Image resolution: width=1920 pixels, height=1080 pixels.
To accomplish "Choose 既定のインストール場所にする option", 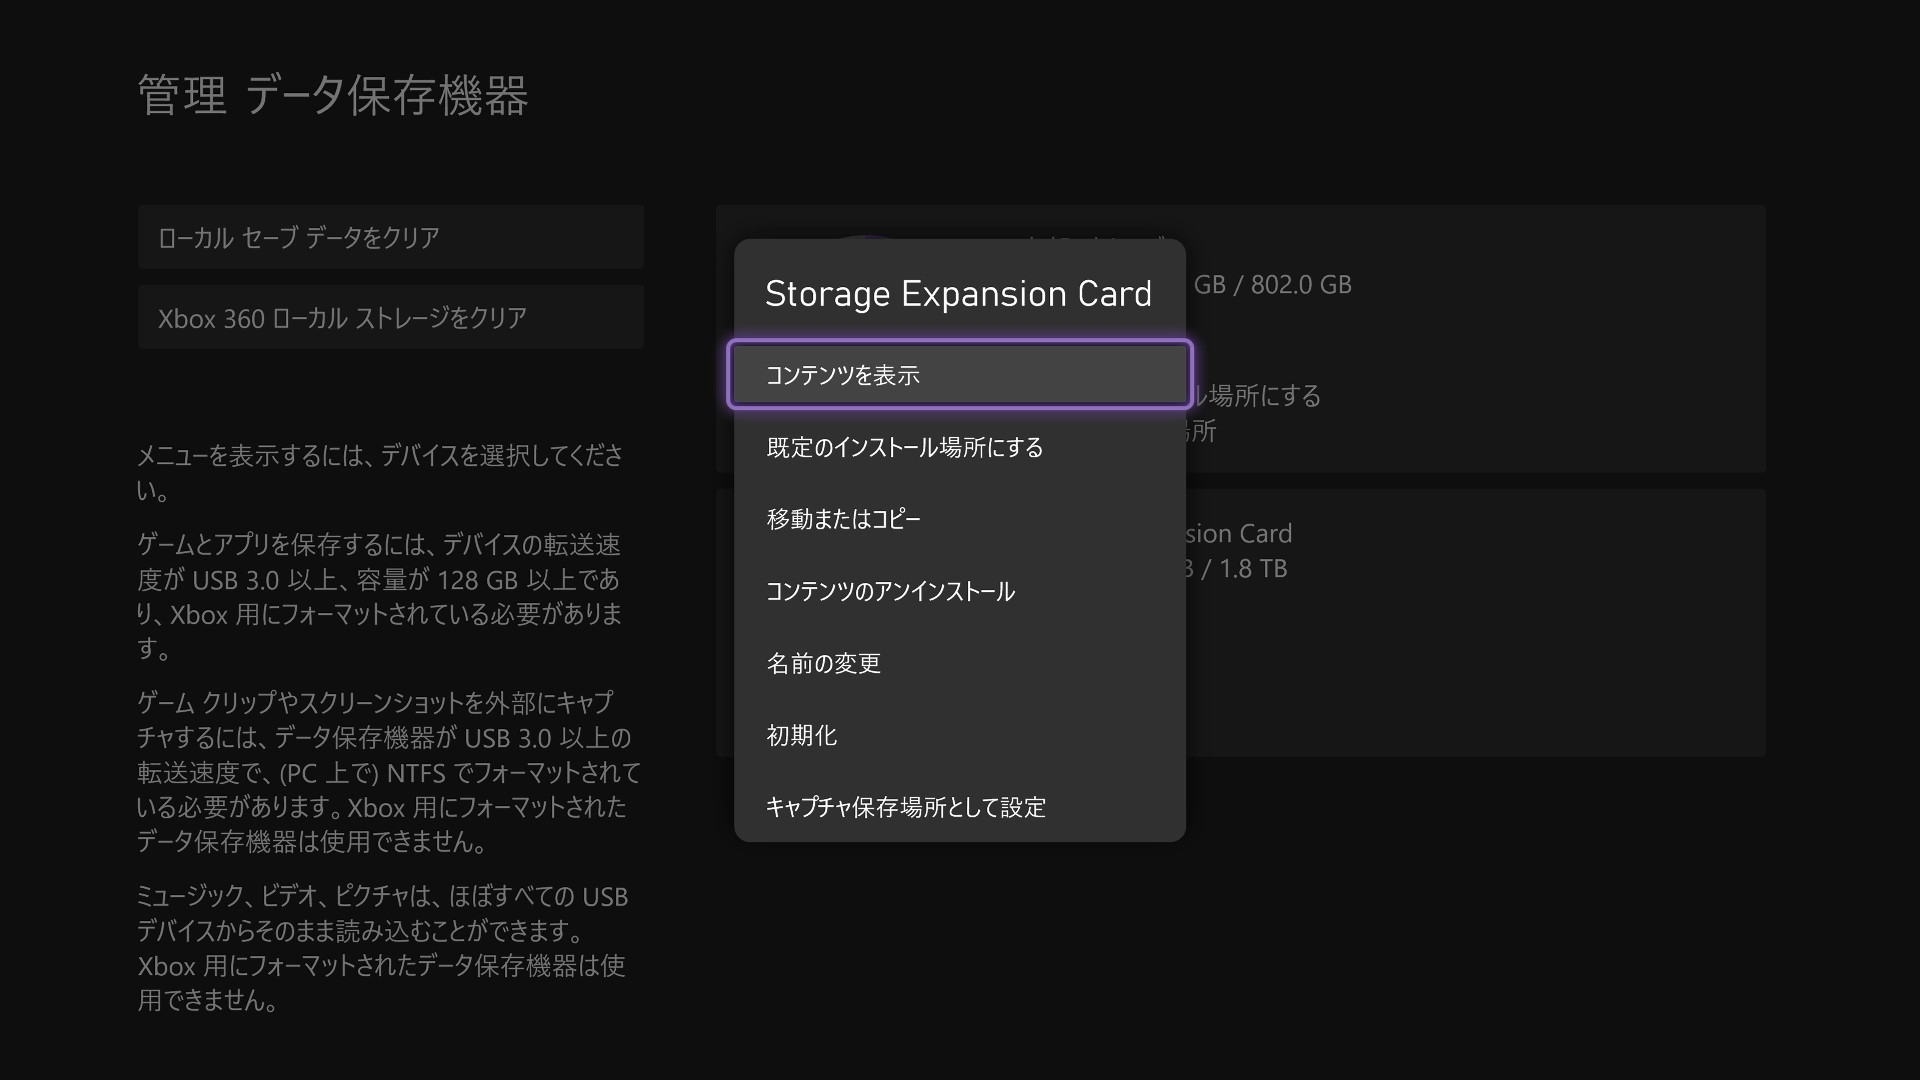I will [960, 447].
